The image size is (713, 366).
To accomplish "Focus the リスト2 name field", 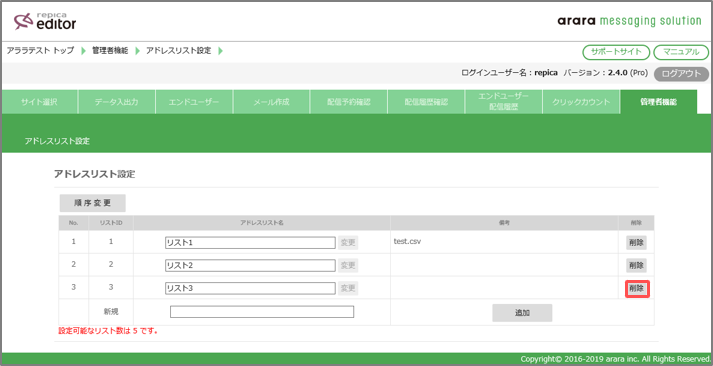I will click(x=251, y=265).
